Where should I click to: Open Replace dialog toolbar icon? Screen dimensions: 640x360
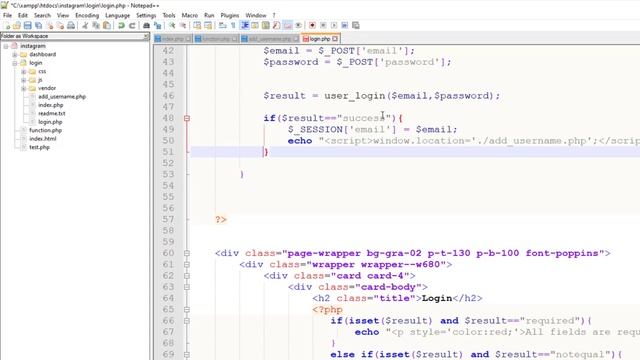click(158, 25)
